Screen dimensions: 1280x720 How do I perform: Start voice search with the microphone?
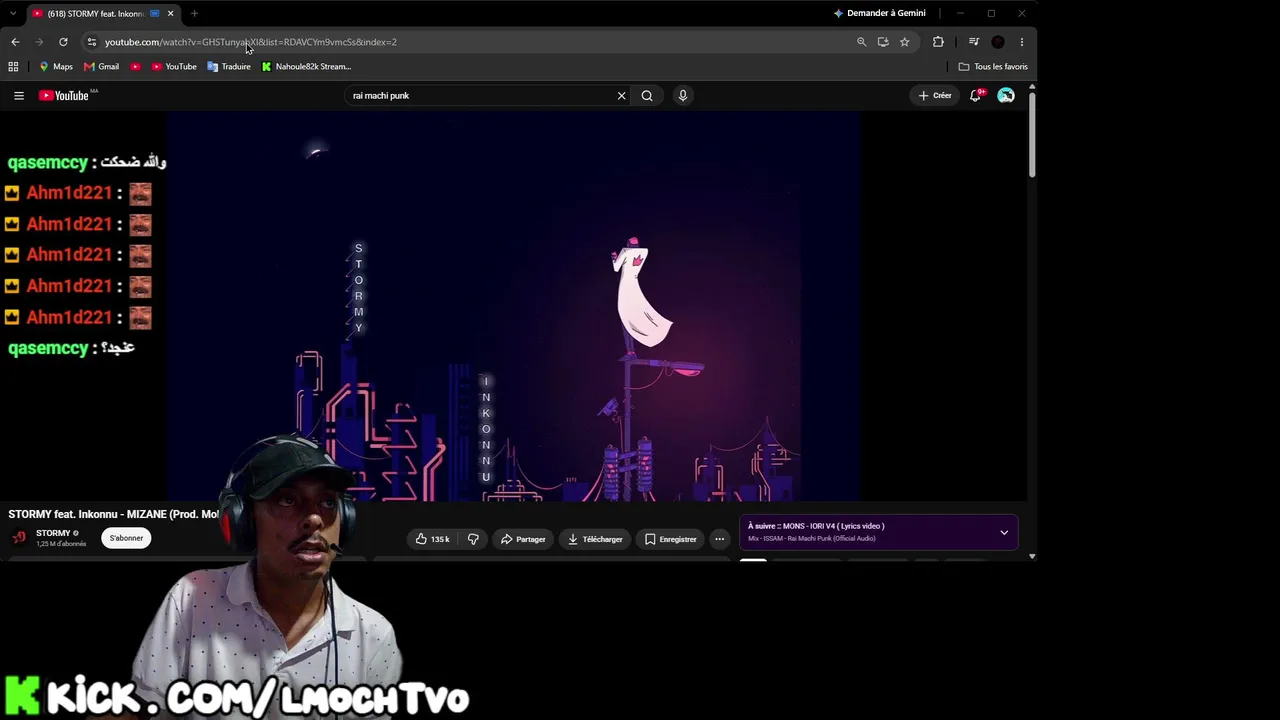coord(683,96)
